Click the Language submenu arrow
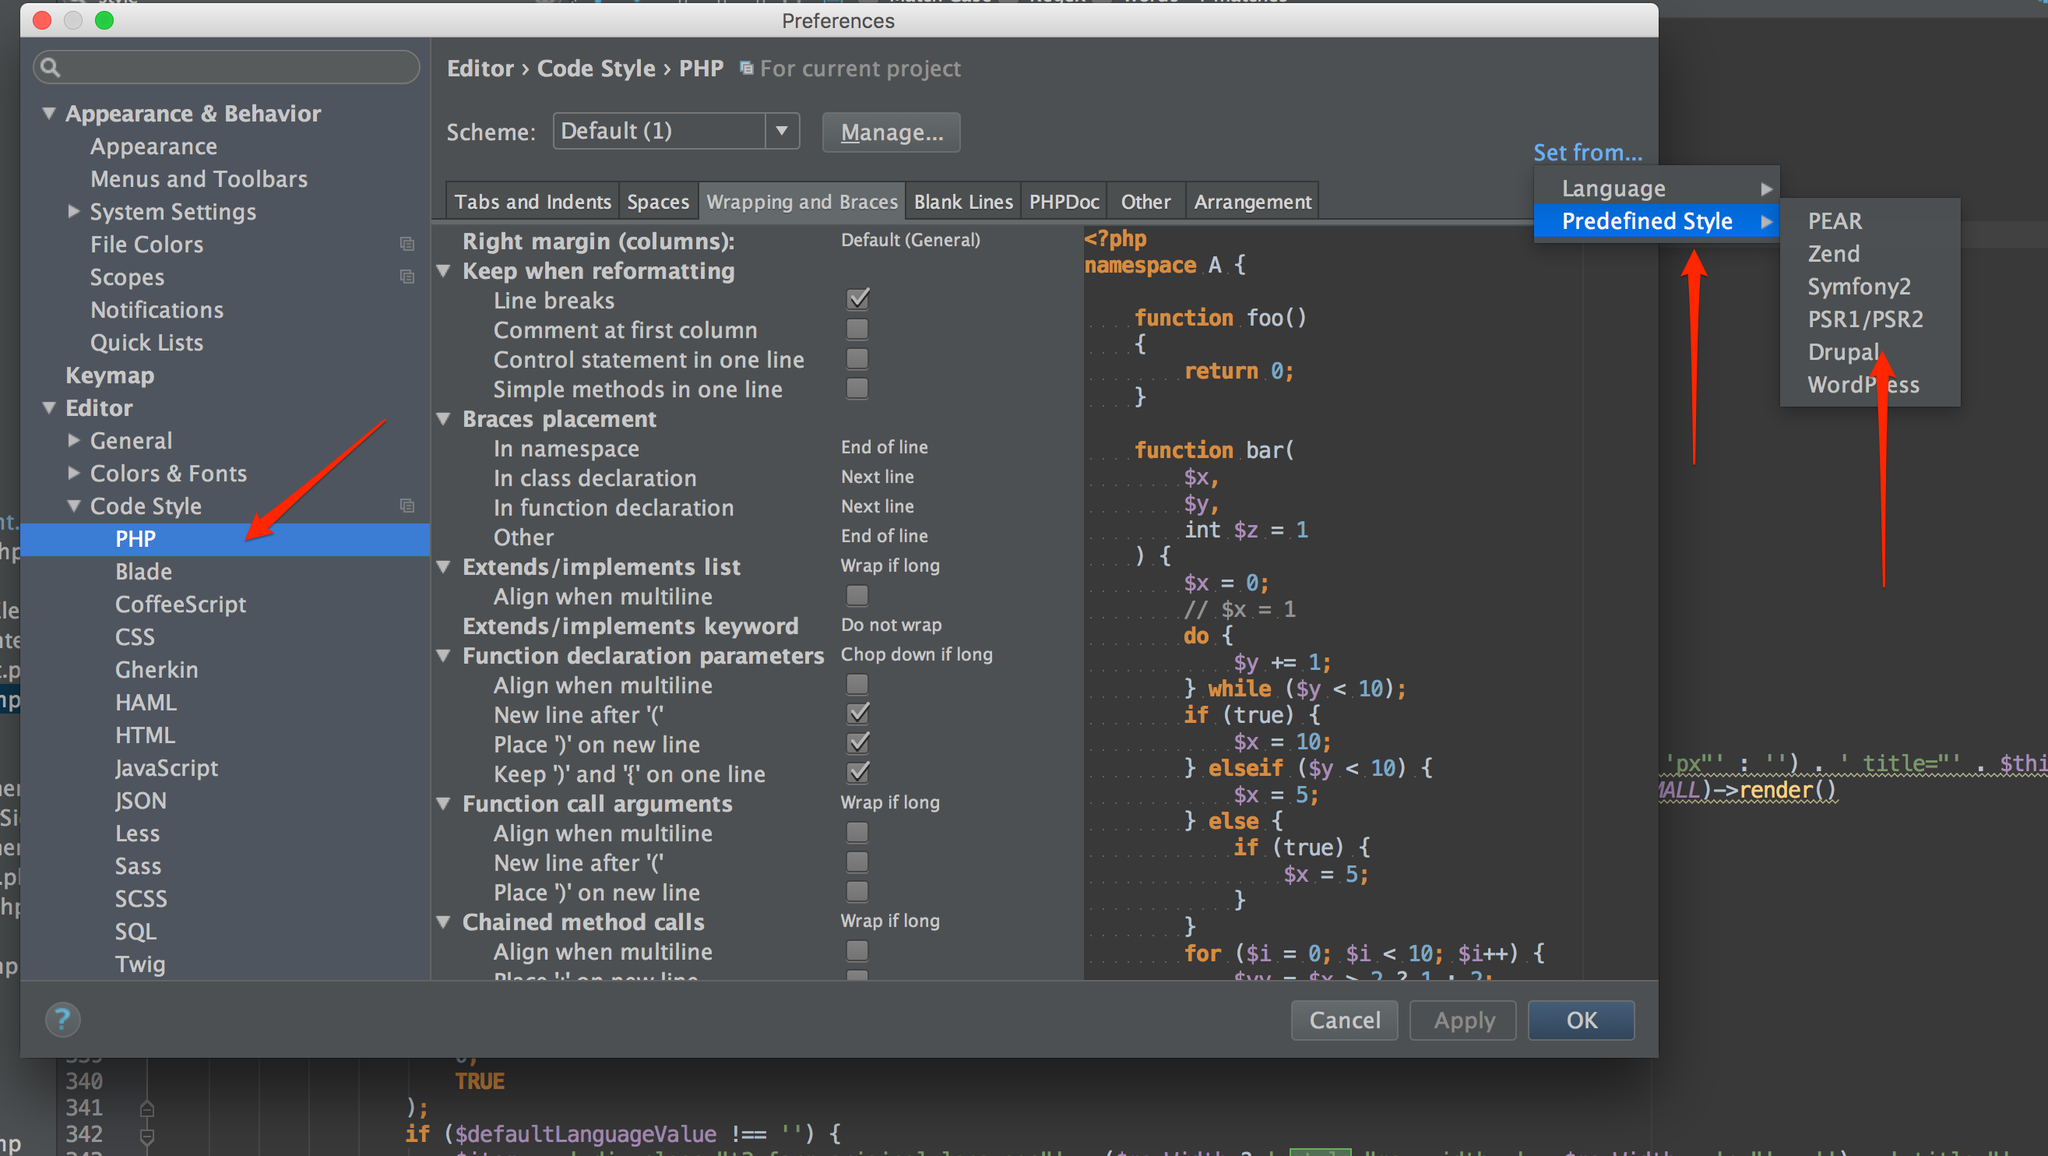The width and height of the screenshot is (2048, 1156). tap(1766, 189)
